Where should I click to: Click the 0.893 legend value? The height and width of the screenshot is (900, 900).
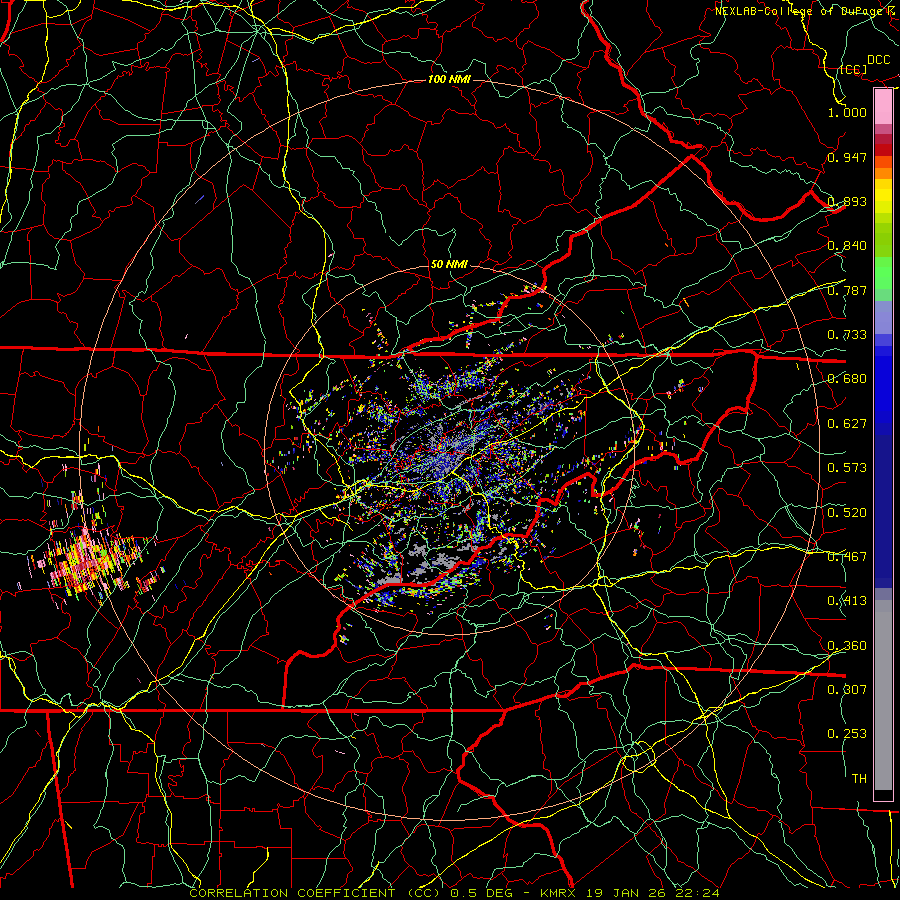click(847, 201)
